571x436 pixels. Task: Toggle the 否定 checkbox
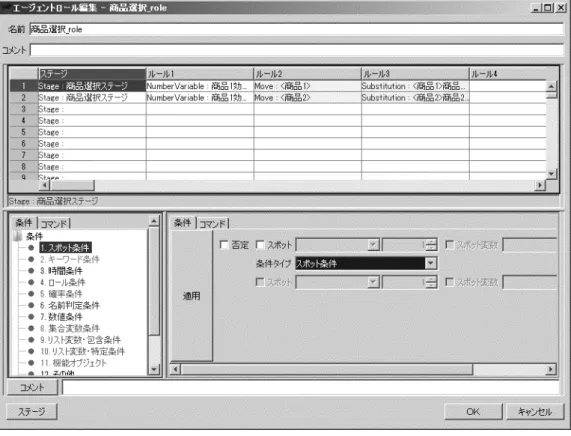point(224,245)
